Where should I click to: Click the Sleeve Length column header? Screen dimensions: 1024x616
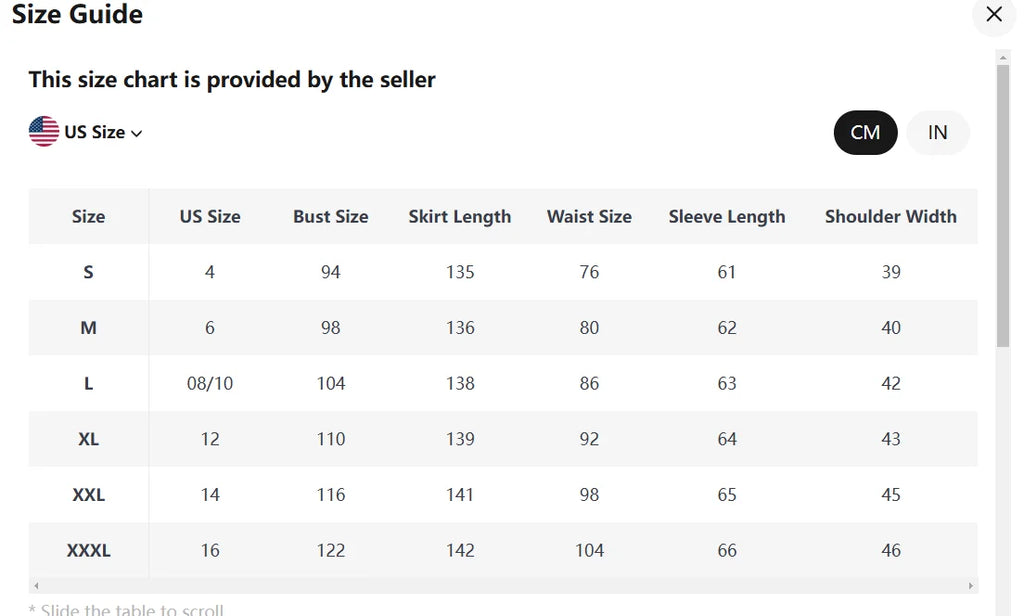tap(727, 216)
